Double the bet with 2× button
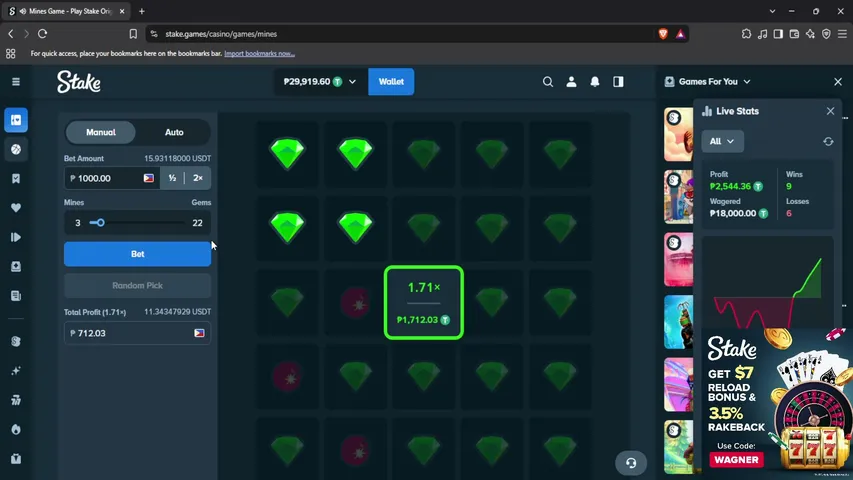 click(198, 178)
